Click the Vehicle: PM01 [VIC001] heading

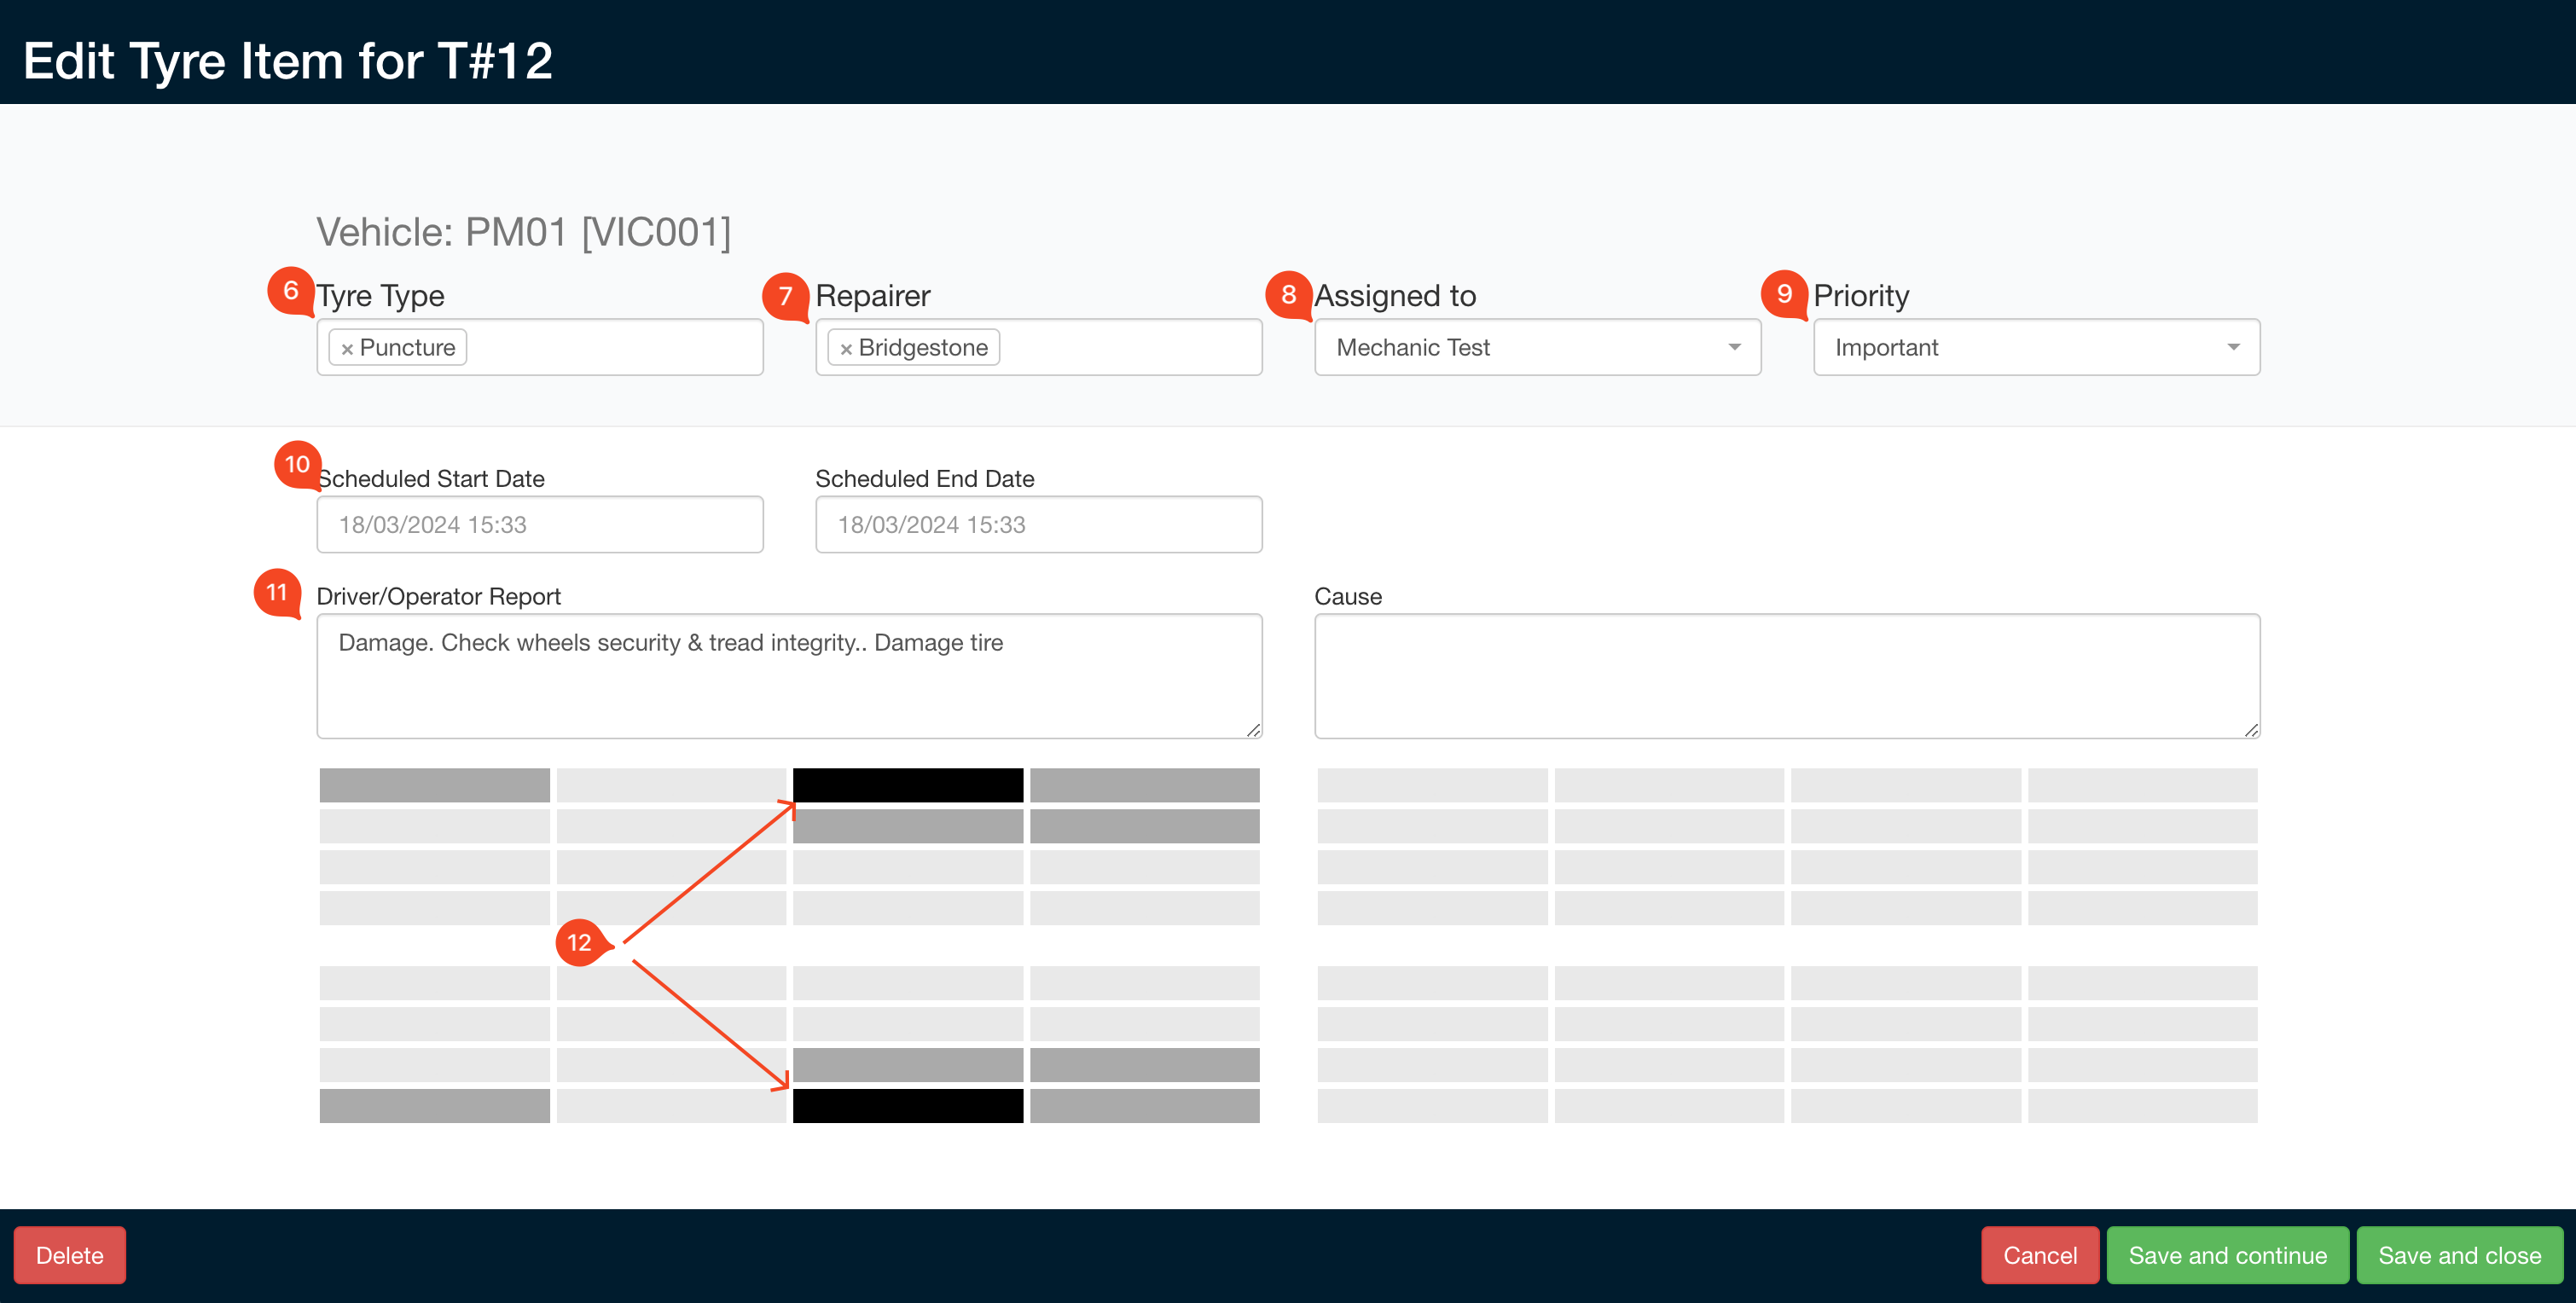[524, 232]
